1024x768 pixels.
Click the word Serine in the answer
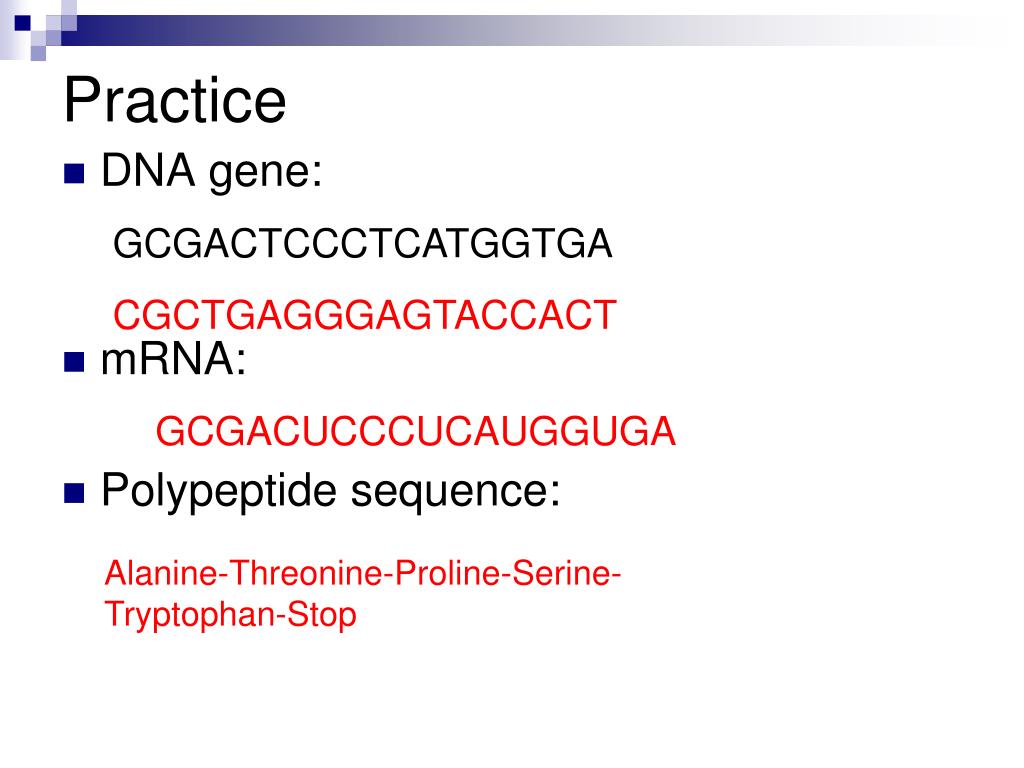(x=560, y=573)
